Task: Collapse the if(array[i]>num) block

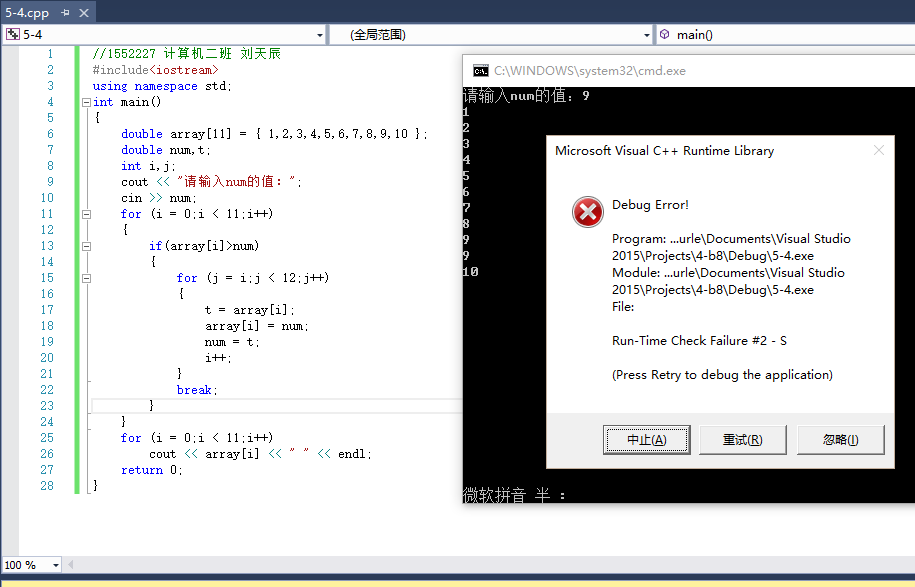Action: click(x=86, y=246)
